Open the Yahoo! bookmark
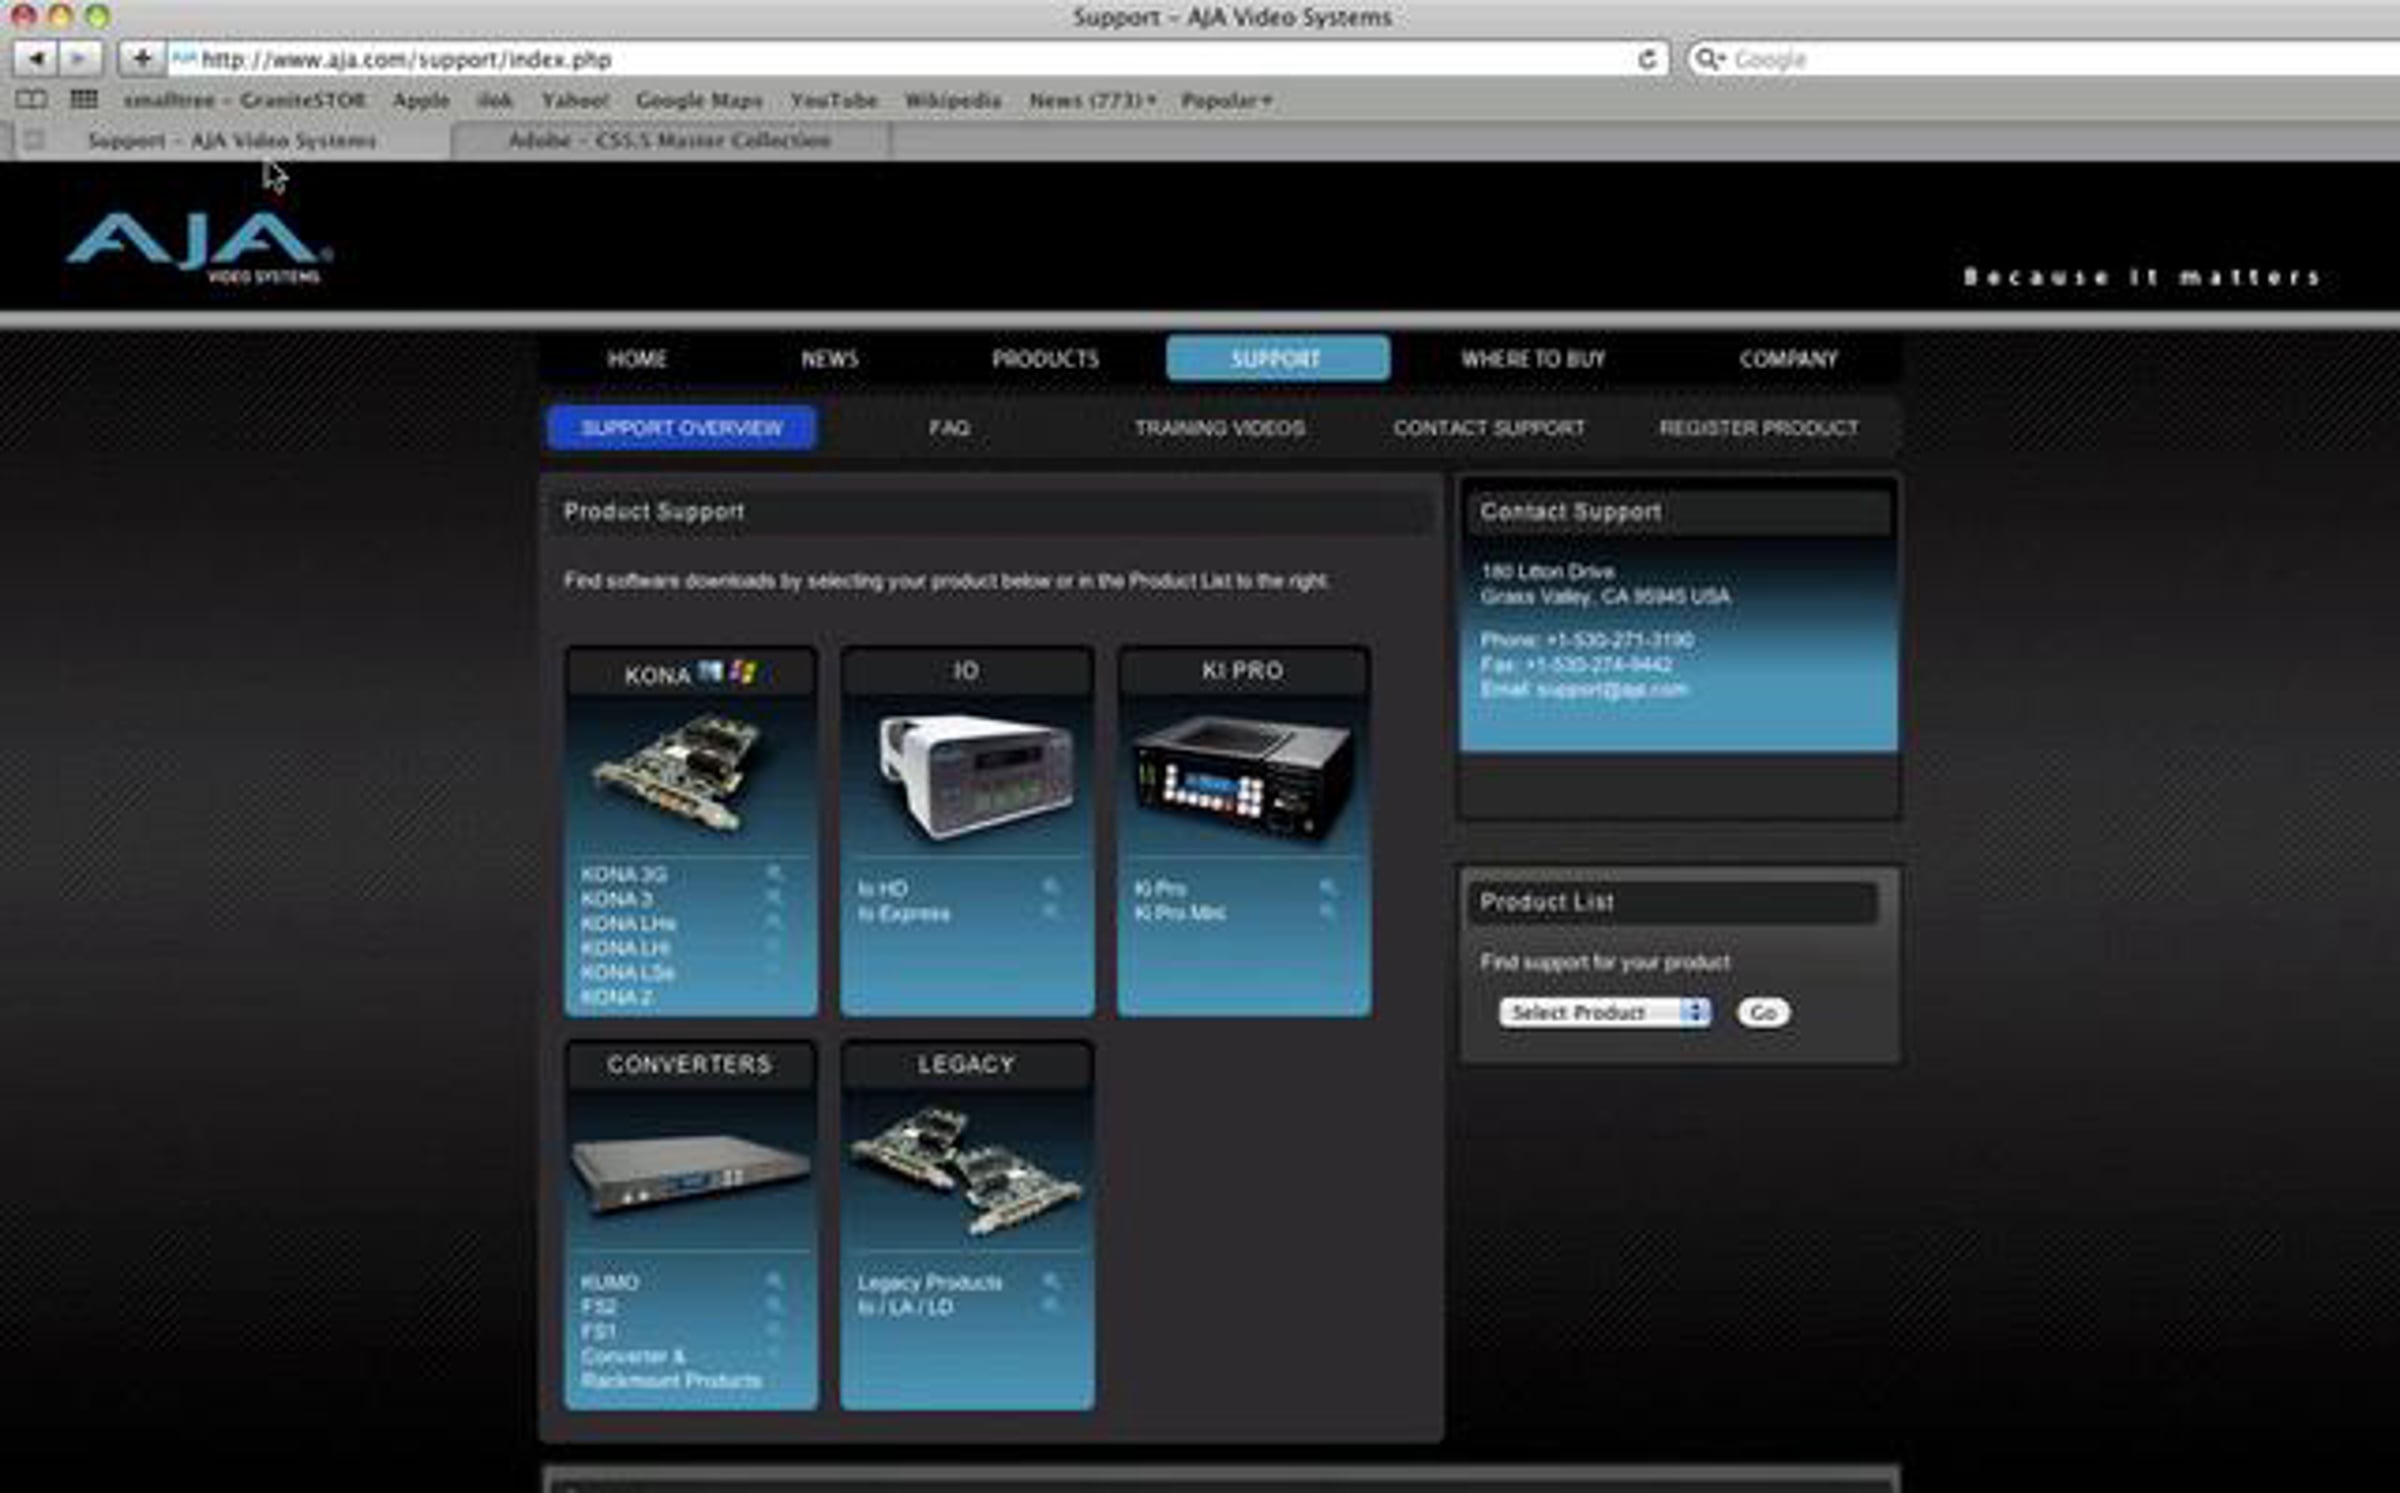This screenshot has height=1493, width=2400. pos(575,100)
